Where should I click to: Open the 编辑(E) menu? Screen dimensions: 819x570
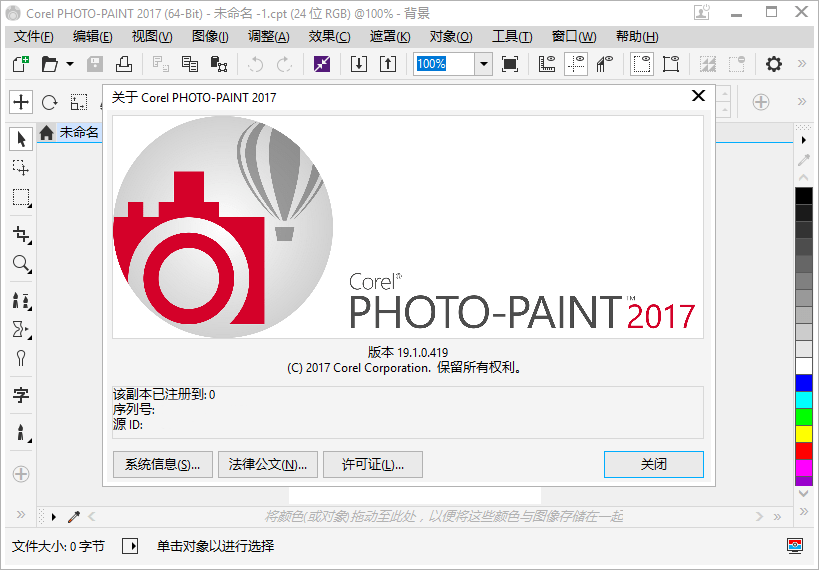[x=92, y=37]
